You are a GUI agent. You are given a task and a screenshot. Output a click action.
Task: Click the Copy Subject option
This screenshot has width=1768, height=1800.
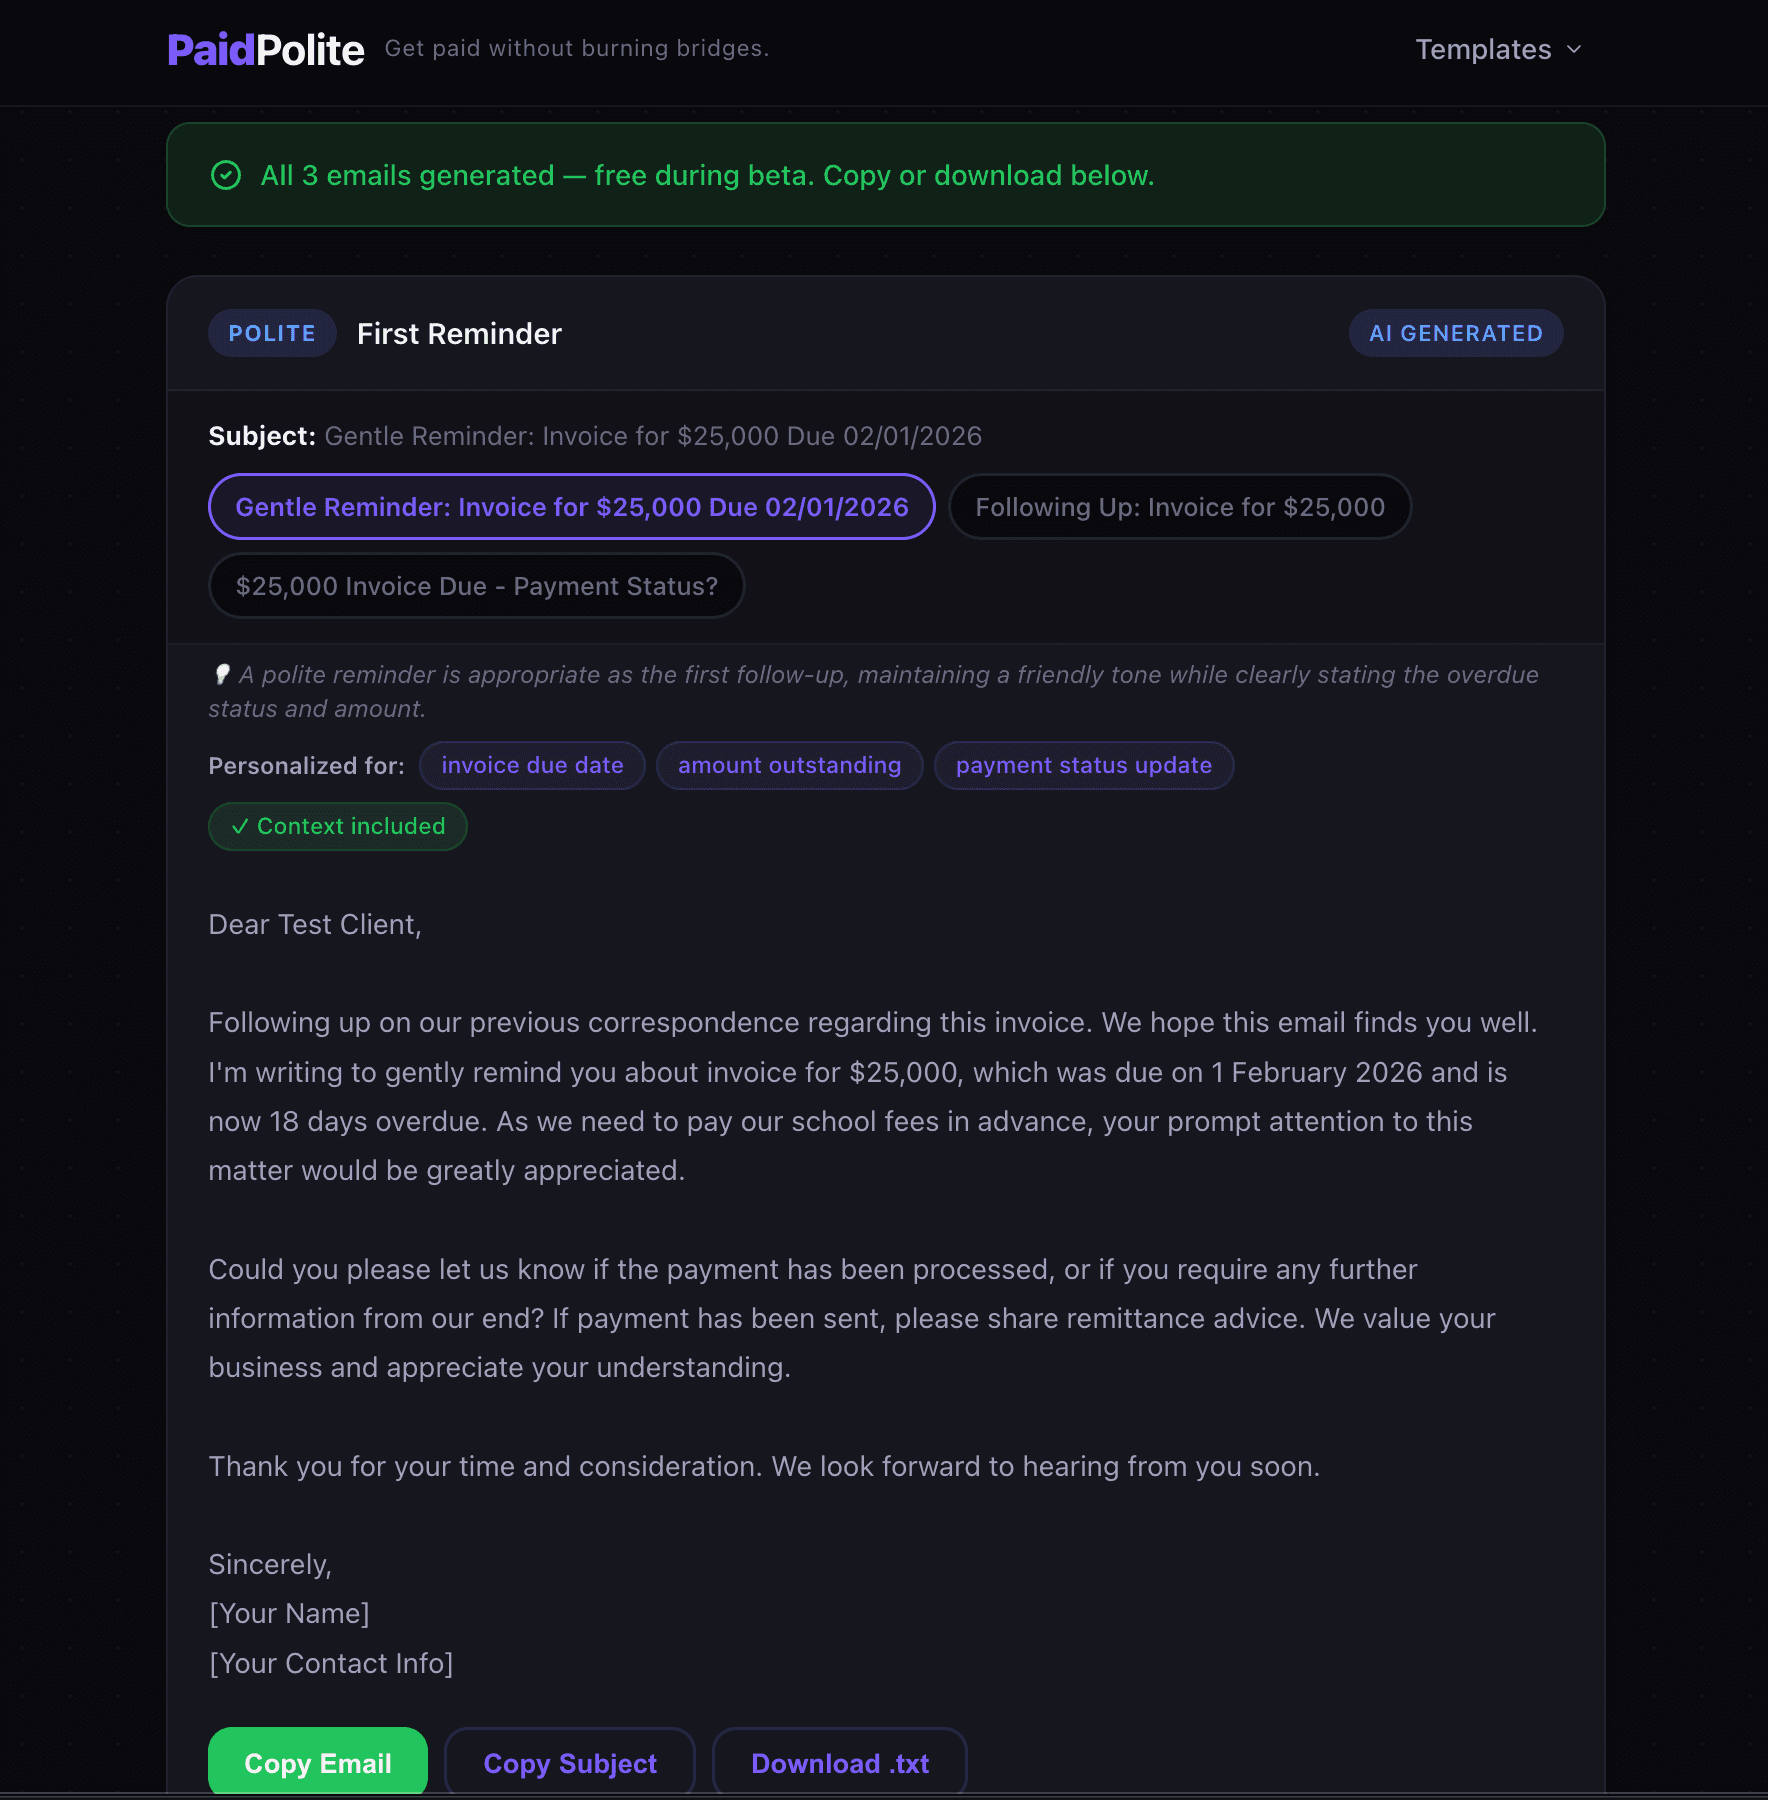click(x=569, y=1763)
